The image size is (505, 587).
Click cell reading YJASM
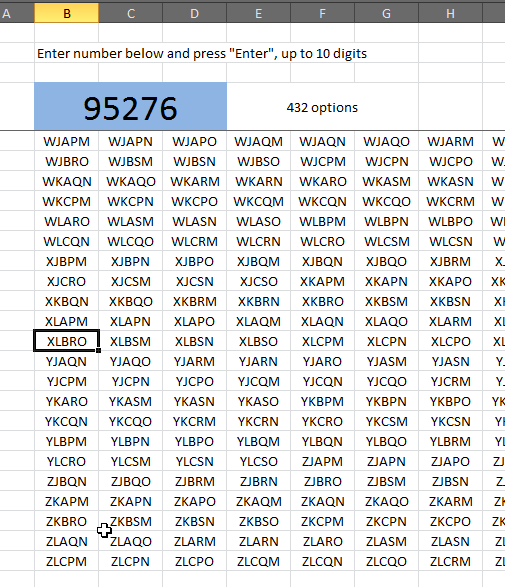coord(386,362)
